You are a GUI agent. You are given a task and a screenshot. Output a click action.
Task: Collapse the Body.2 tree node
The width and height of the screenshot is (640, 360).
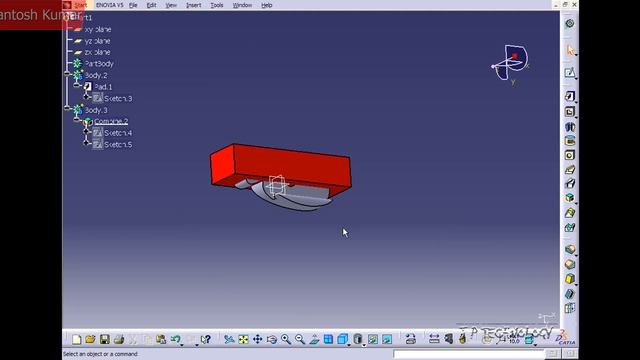point(67,73)
